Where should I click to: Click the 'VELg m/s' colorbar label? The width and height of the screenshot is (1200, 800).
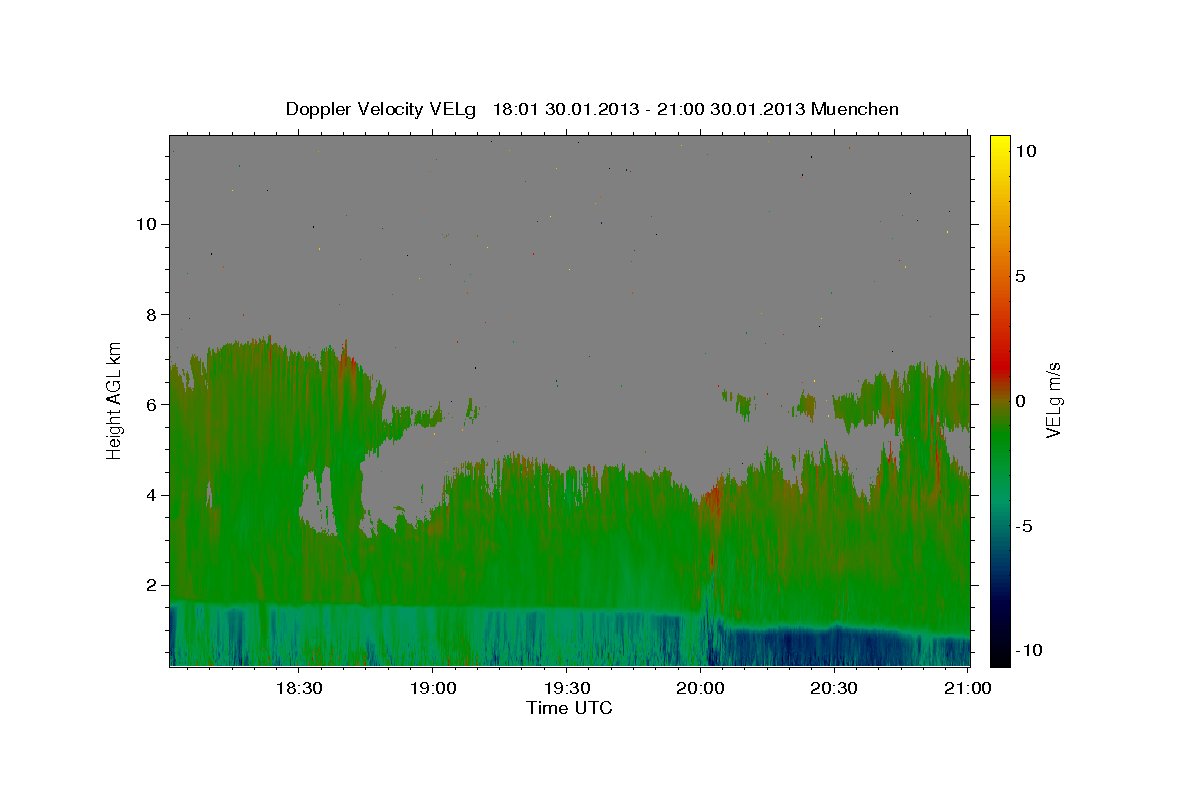[1053, 400]
